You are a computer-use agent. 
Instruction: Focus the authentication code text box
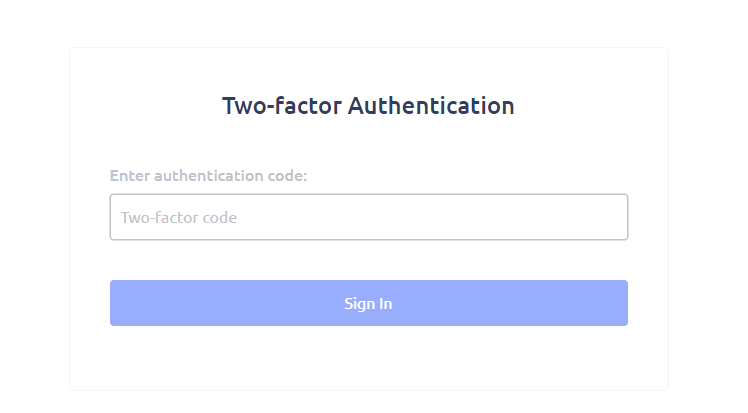coord(369,217)
